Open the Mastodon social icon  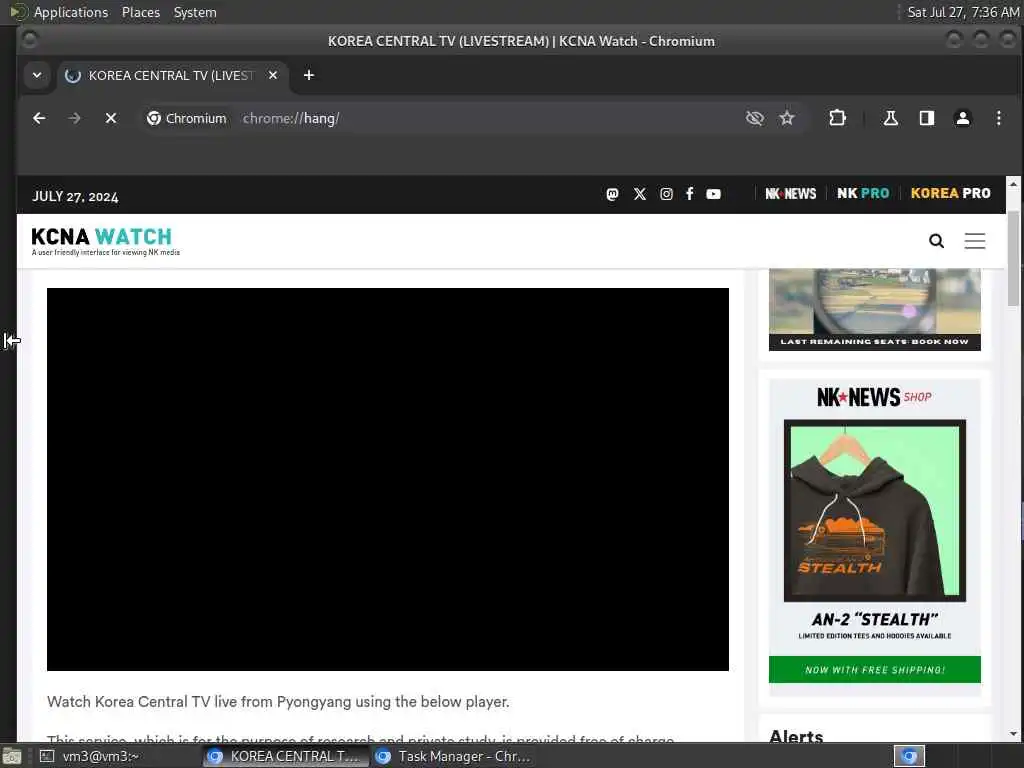pos(612,194)
